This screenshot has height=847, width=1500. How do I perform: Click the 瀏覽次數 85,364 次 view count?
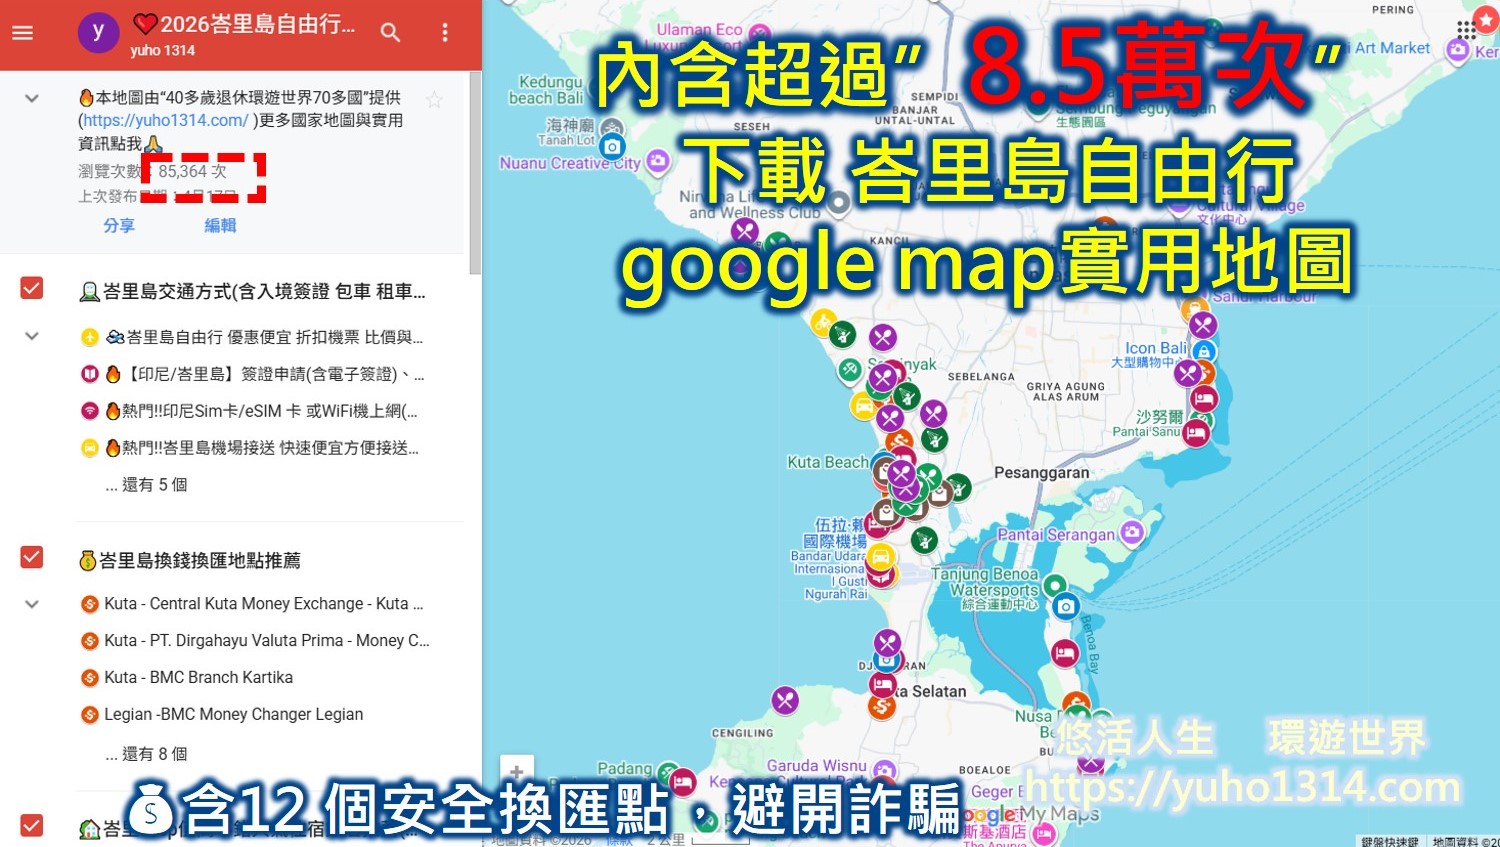point(153,172)
